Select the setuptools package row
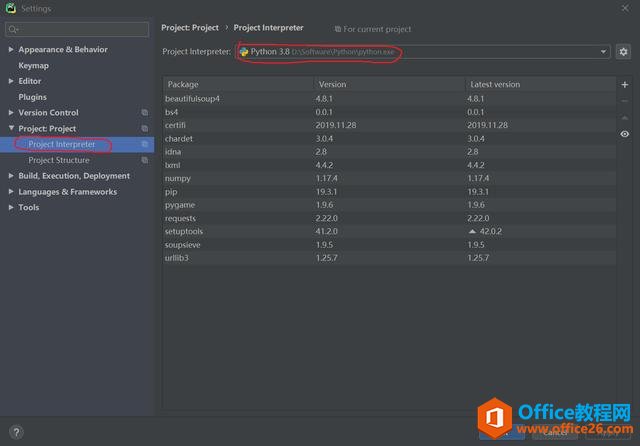Viewport: 640px width, 446px height. tap(389, 231)
